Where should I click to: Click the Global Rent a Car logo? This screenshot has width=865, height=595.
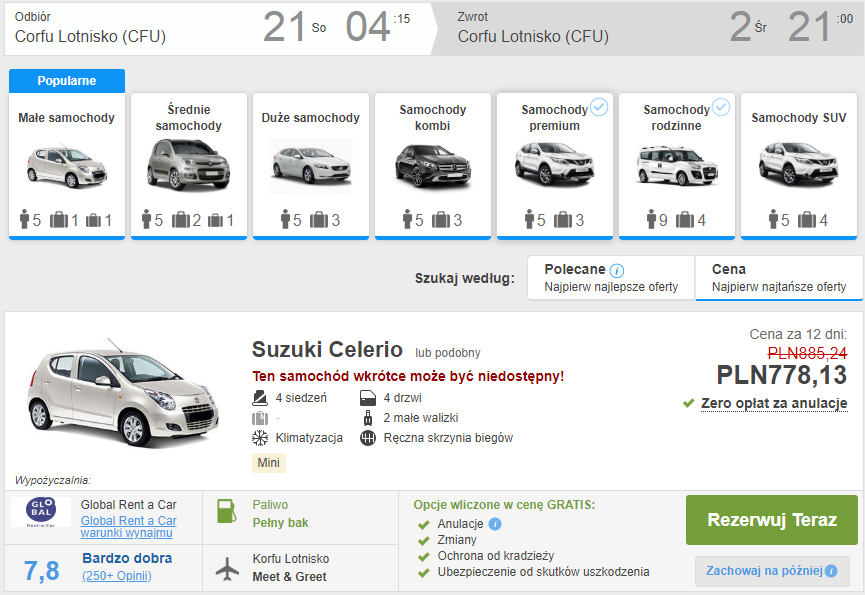pos(41,512)
